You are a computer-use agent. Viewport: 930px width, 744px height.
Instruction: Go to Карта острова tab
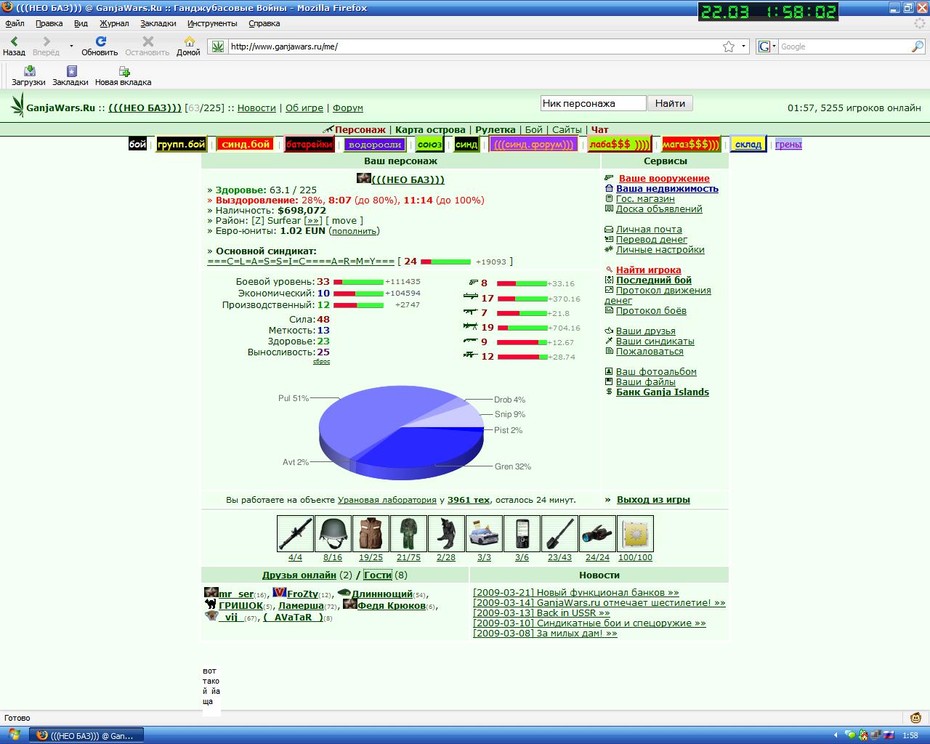pyautogui.click(x=430, y=129)
